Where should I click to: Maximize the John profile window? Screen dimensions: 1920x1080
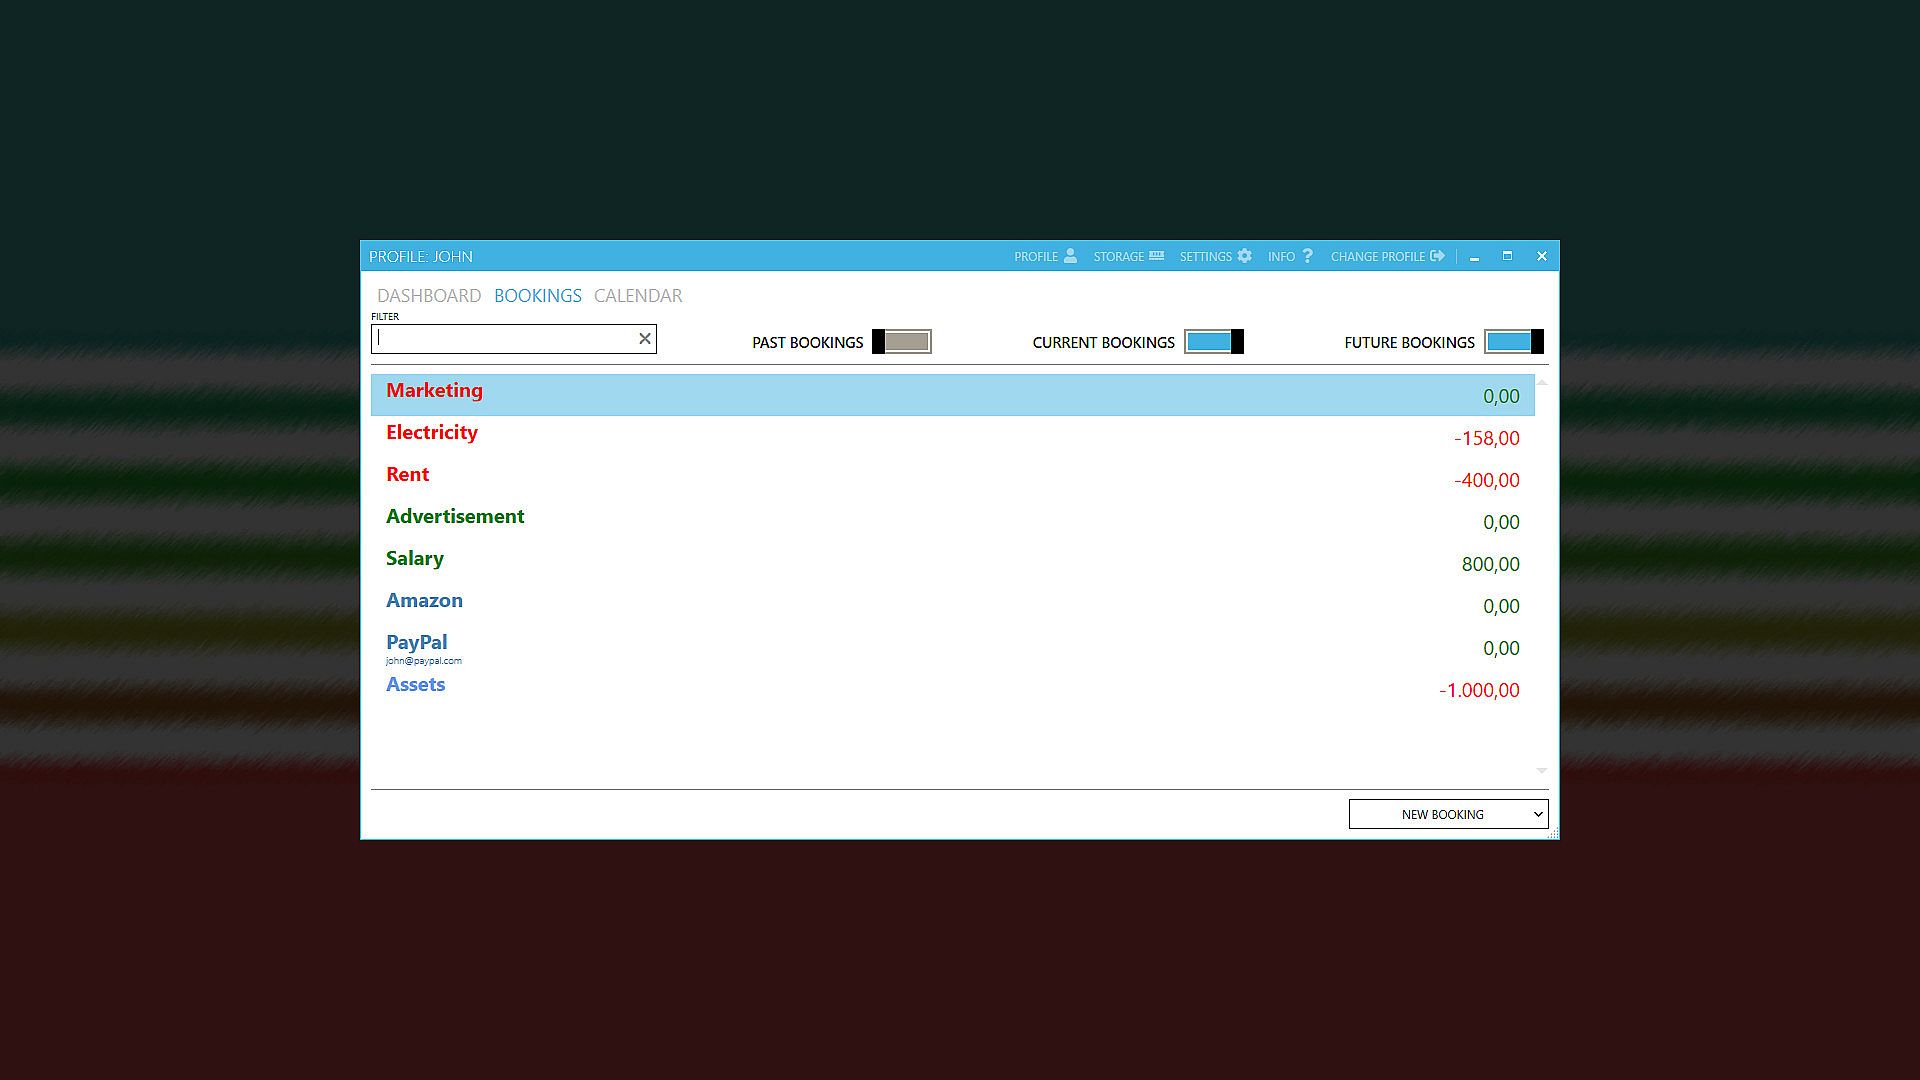tap(1507, 256)
